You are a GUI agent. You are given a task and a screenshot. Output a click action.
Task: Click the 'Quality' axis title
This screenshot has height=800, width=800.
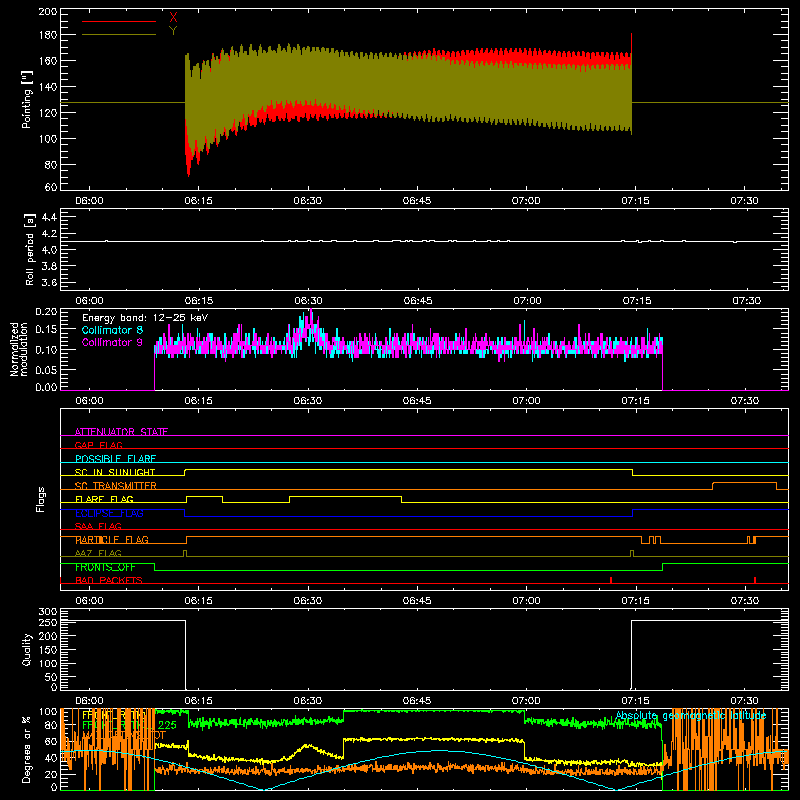click(x=27, y=649)
